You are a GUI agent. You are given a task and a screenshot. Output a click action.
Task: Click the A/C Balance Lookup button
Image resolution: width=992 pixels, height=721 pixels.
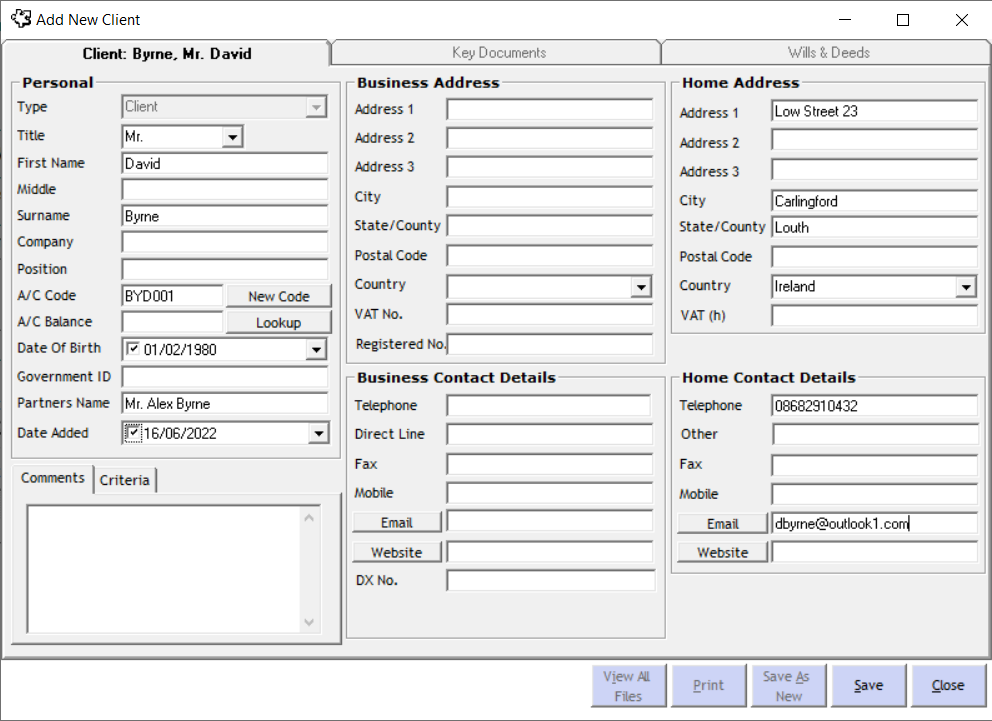click(x=278, y=323)
